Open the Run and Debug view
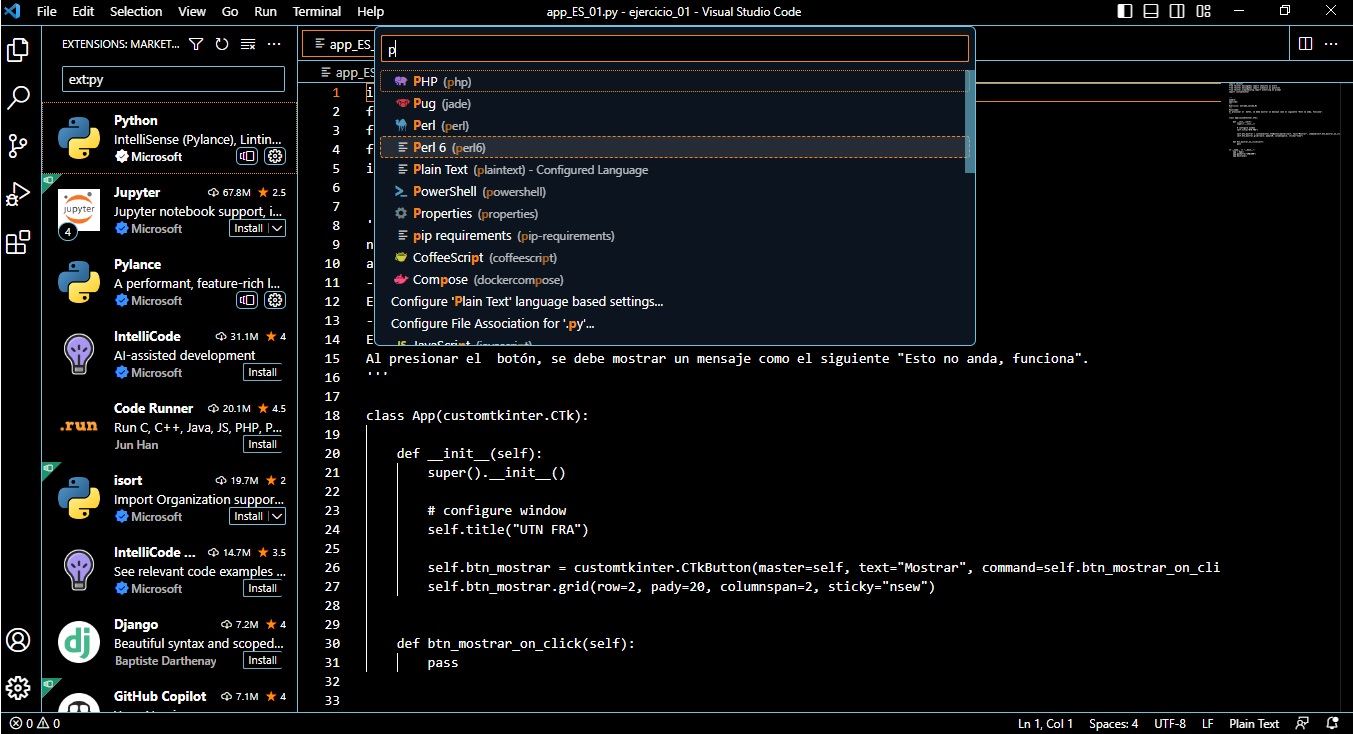The width and height of the screenshot is (1353, 734). coord(18,194)
